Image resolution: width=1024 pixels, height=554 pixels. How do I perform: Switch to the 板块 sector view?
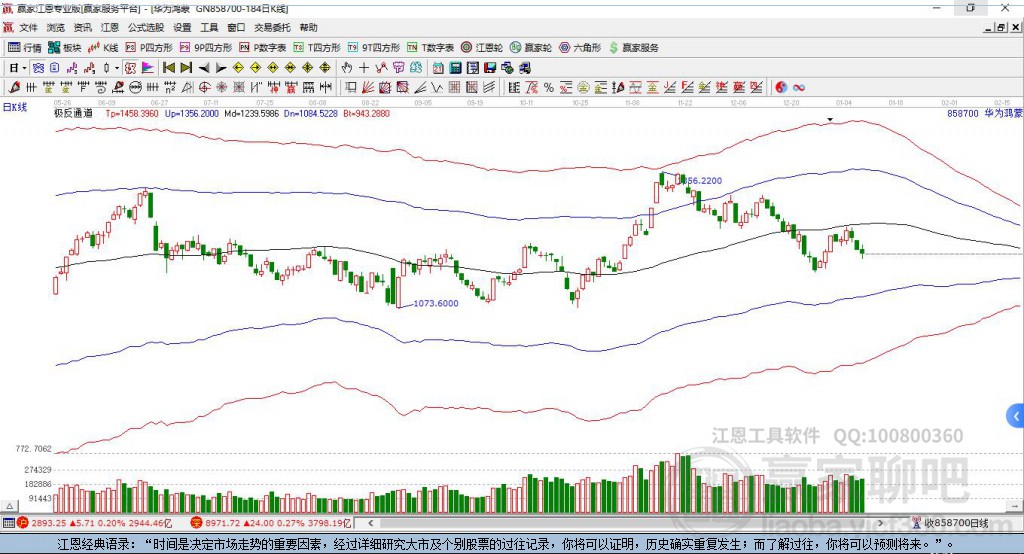click(65, 48)
